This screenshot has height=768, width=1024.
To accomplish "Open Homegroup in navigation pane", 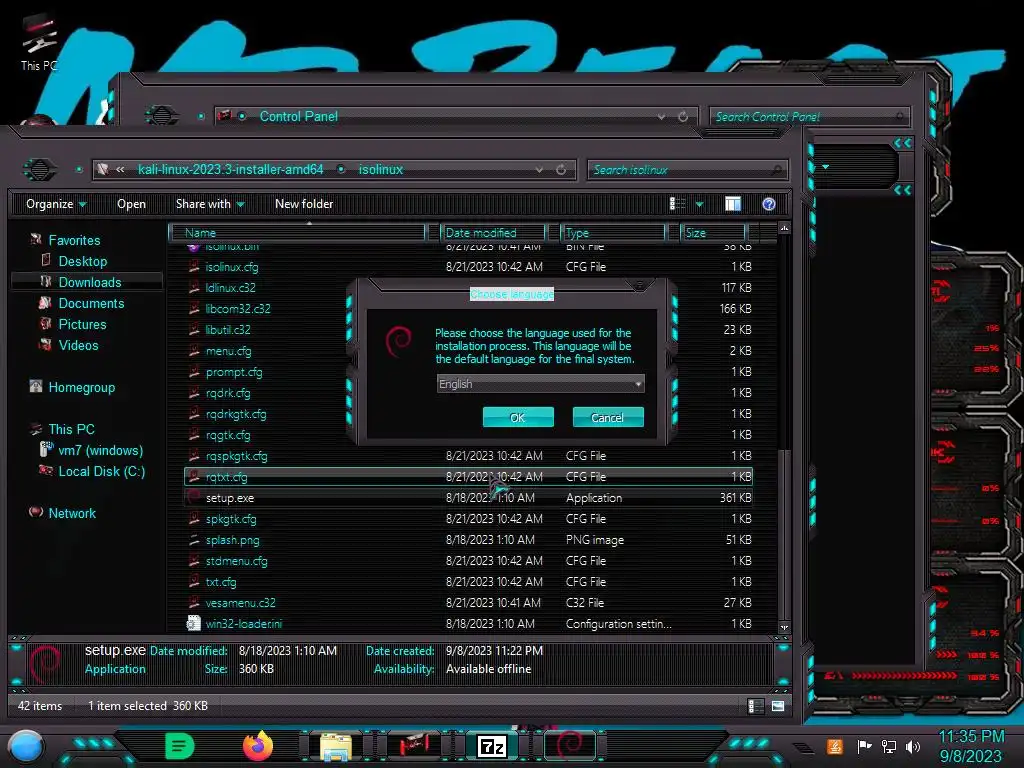I will (81, 387).
